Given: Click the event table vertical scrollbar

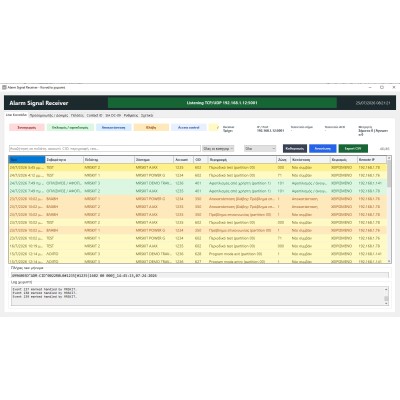Looking at the screenshot, I should 389,210.
